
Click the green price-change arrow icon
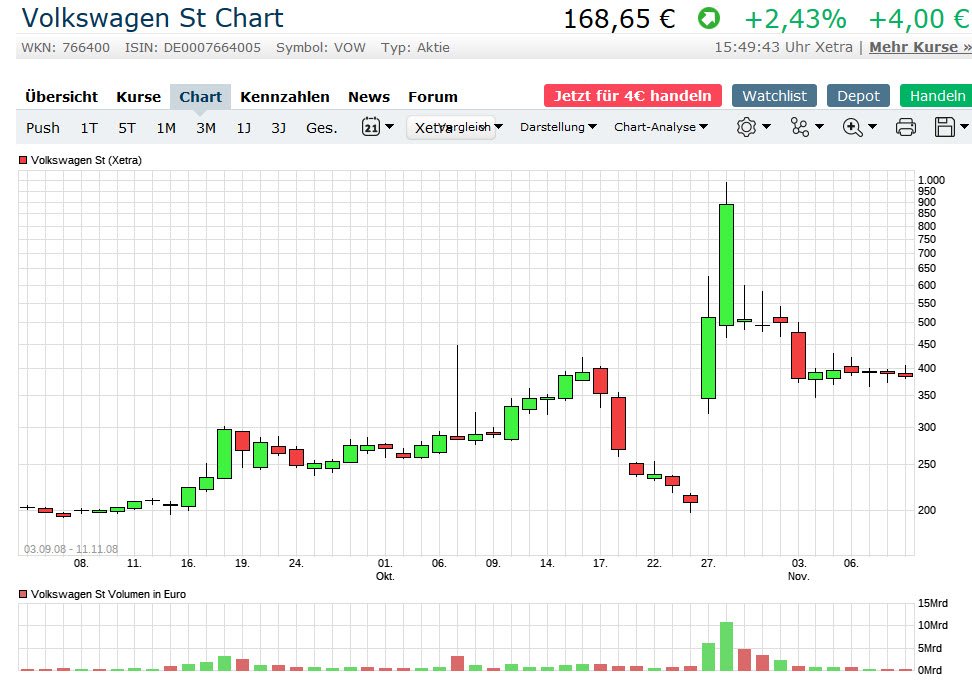(709, 18)
